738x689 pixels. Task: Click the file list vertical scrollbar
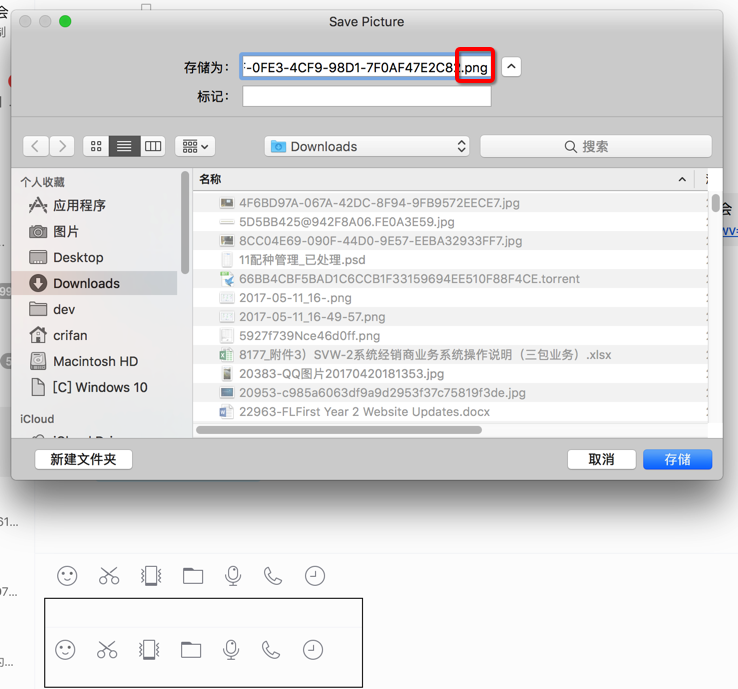click(x=715, y=203)
